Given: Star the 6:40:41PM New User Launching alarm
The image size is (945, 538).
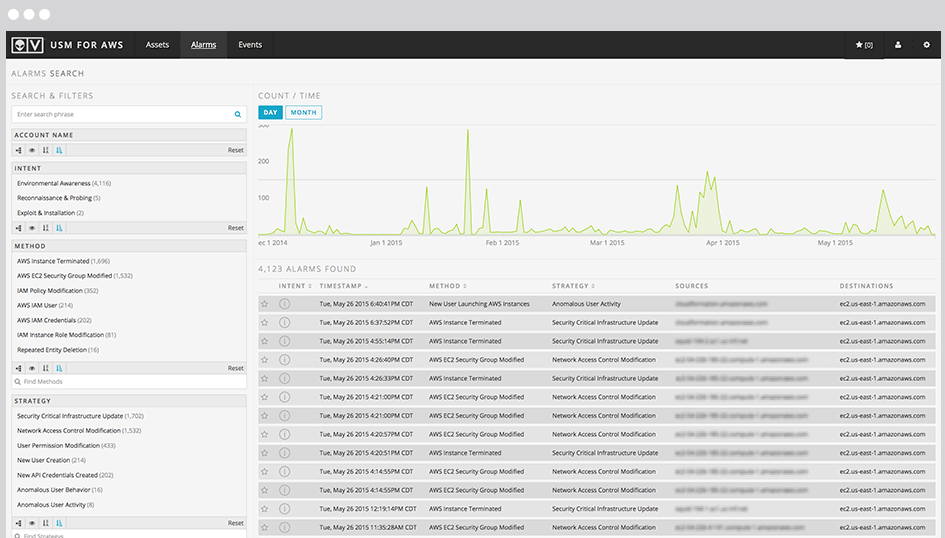Looking at the screenshot, I should click(265, 304).
